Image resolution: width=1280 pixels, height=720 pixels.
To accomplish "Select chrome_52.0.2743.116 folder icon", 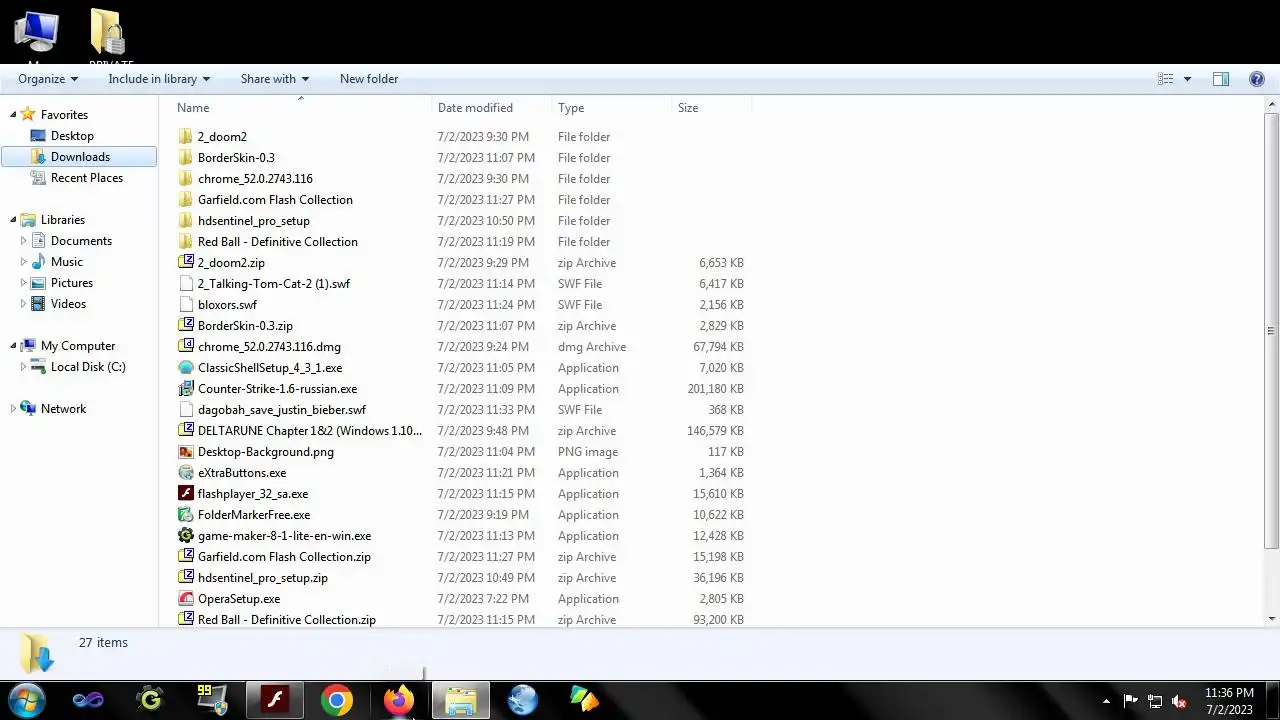I will click(x=185, y=179).
